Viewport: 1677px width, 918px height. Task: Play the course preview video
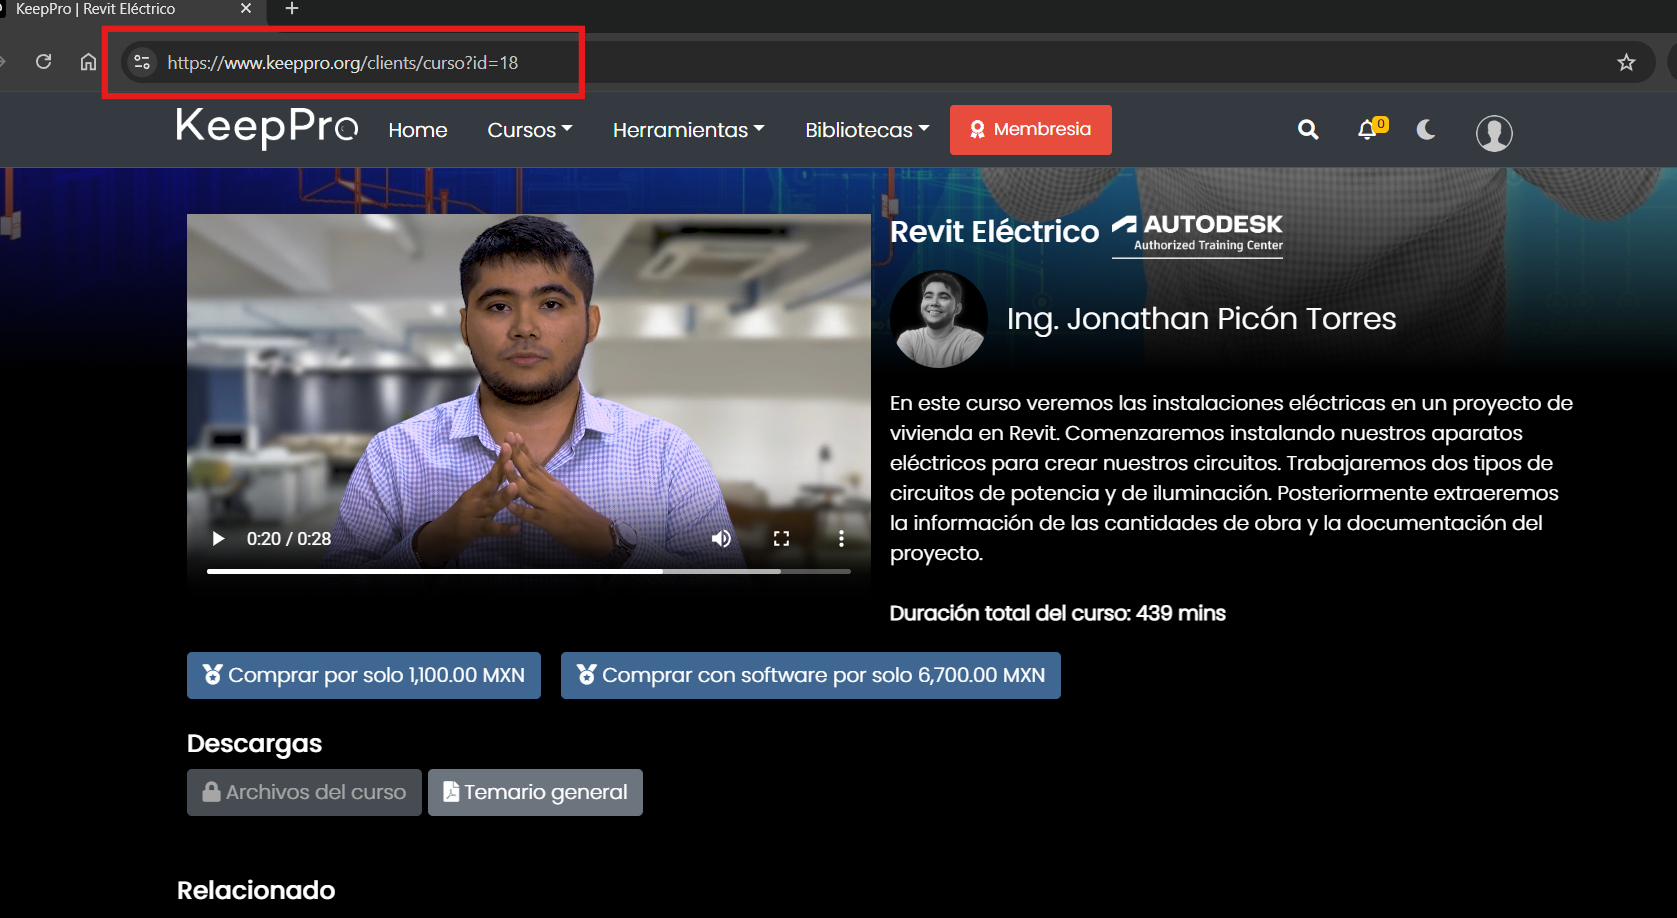tap(218, 539)
